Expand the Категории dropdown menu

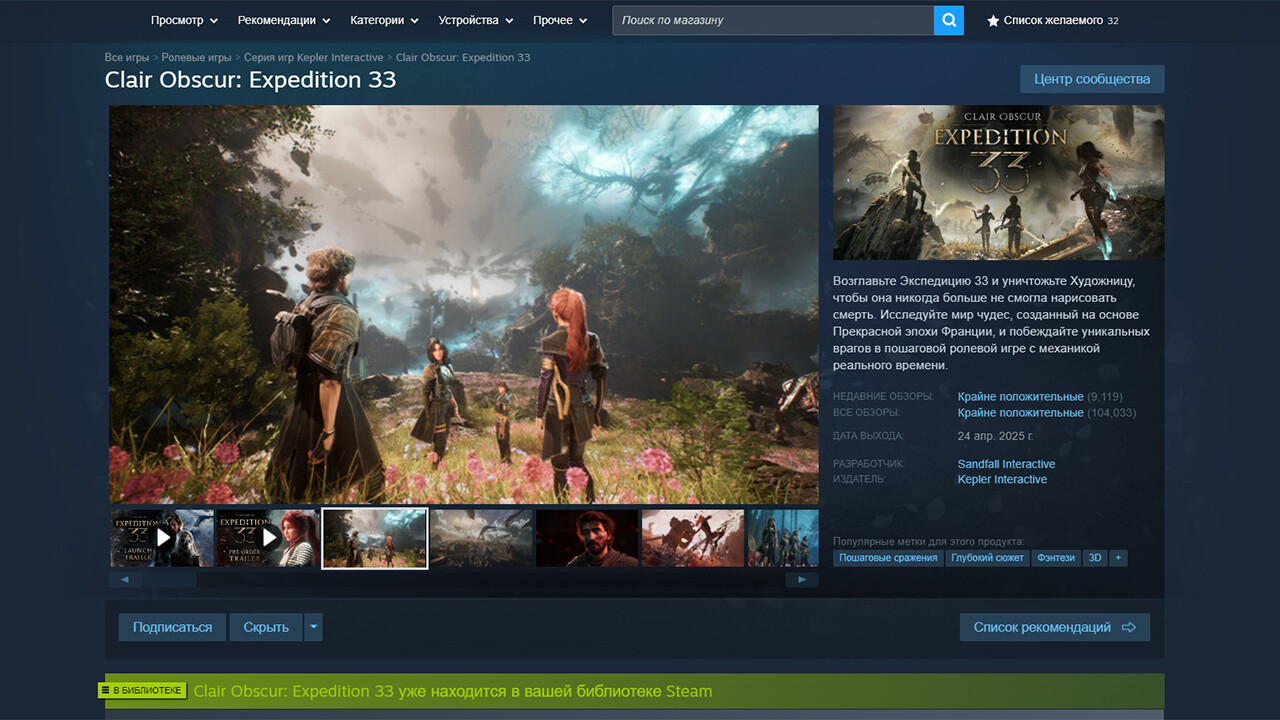384,20
